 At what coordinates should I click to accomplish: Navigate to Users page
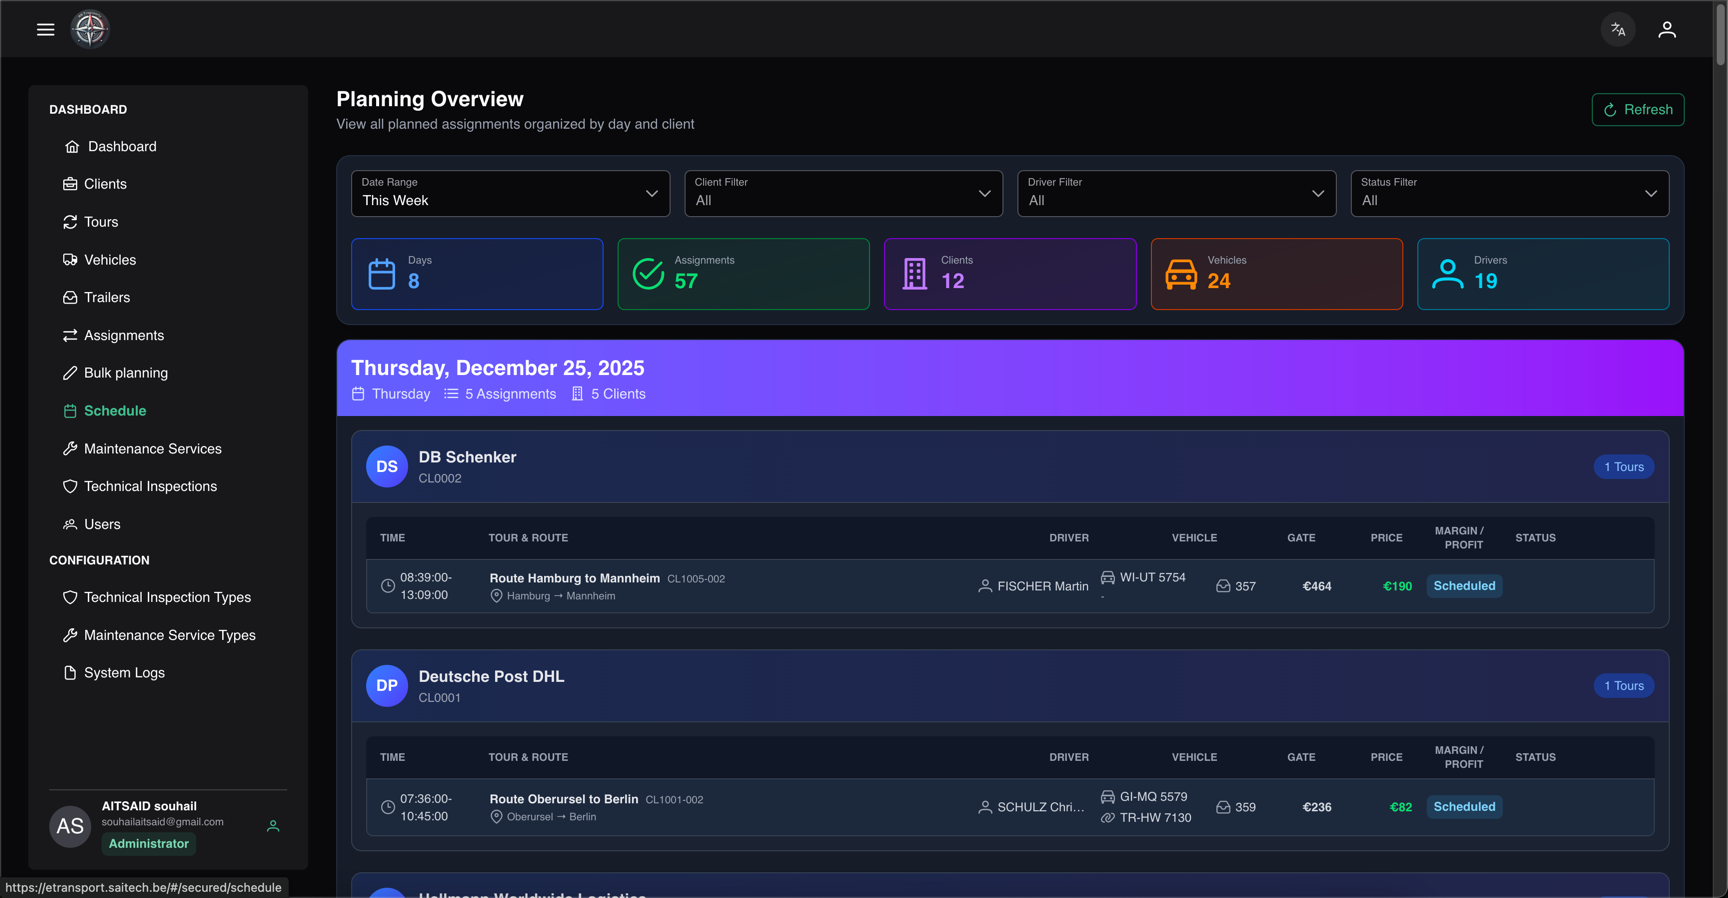point(102,524)
